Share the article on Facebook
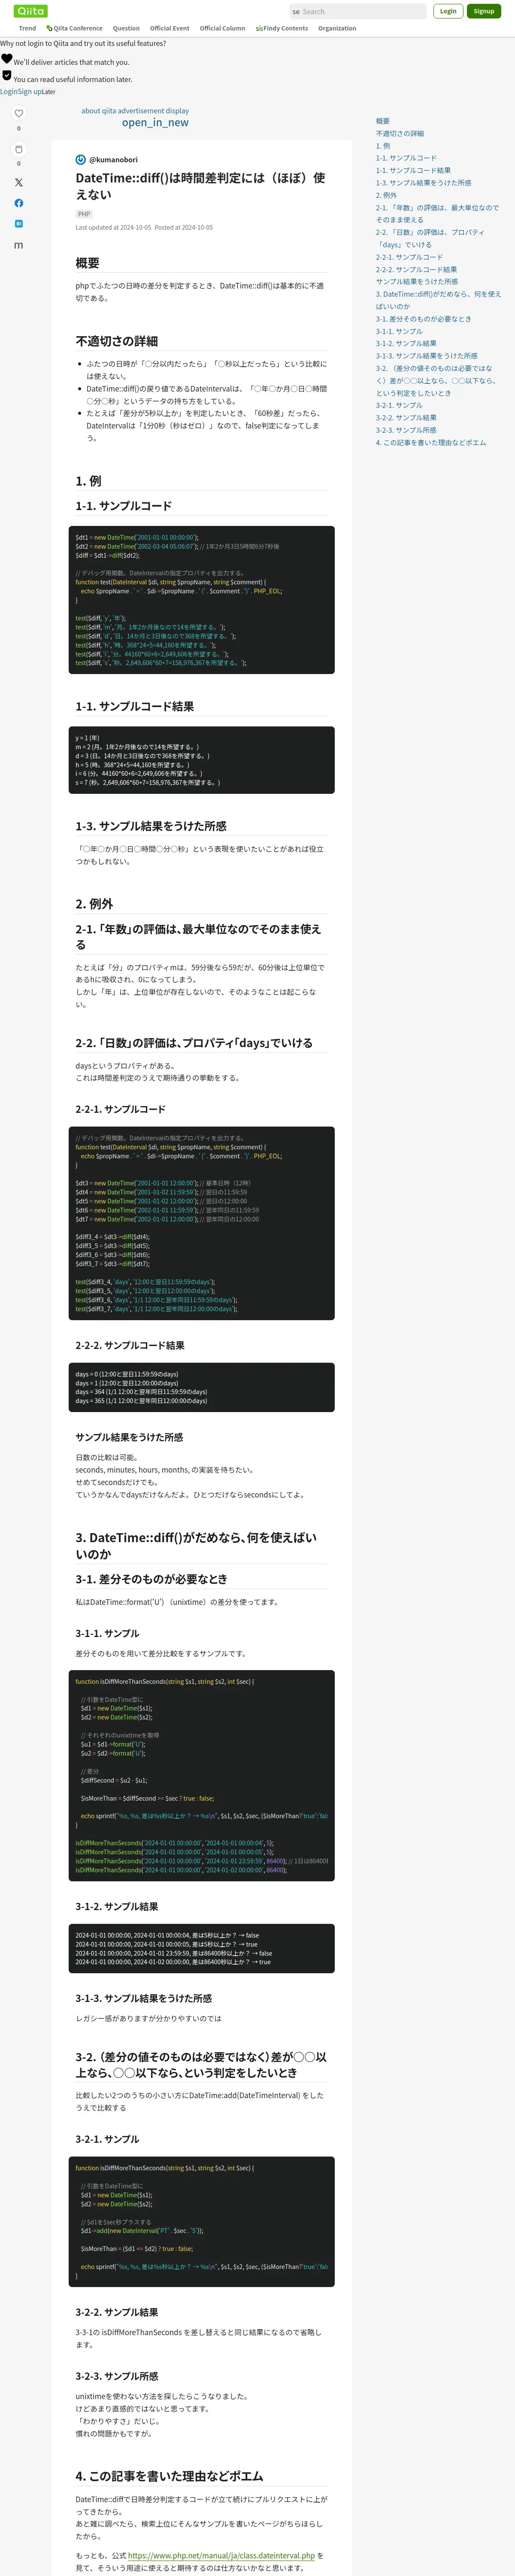 coord(18,203)
